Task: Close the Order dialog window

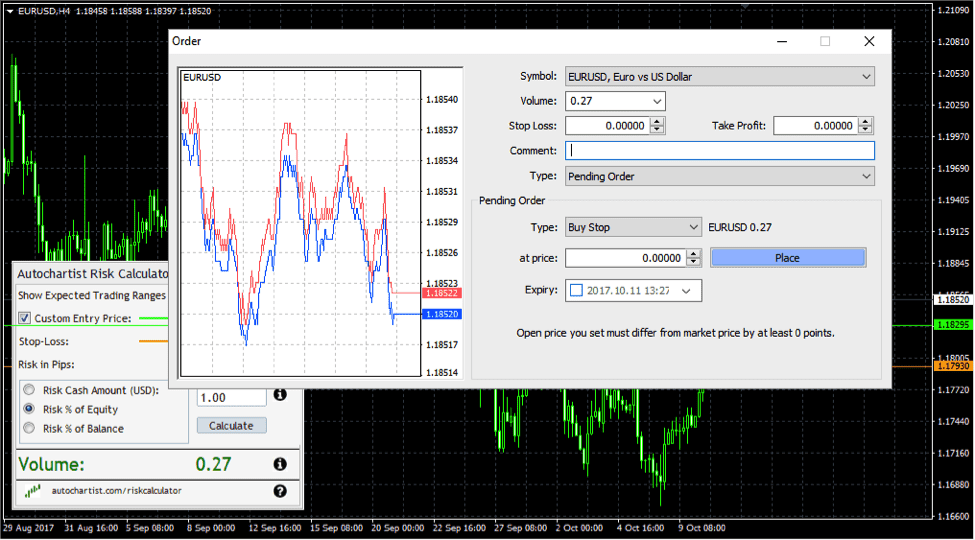Action: [x=869, y=41]
